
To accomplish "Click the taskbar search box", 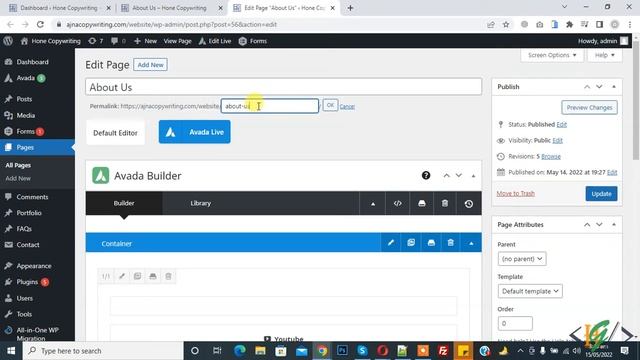I will coord(103,351).
